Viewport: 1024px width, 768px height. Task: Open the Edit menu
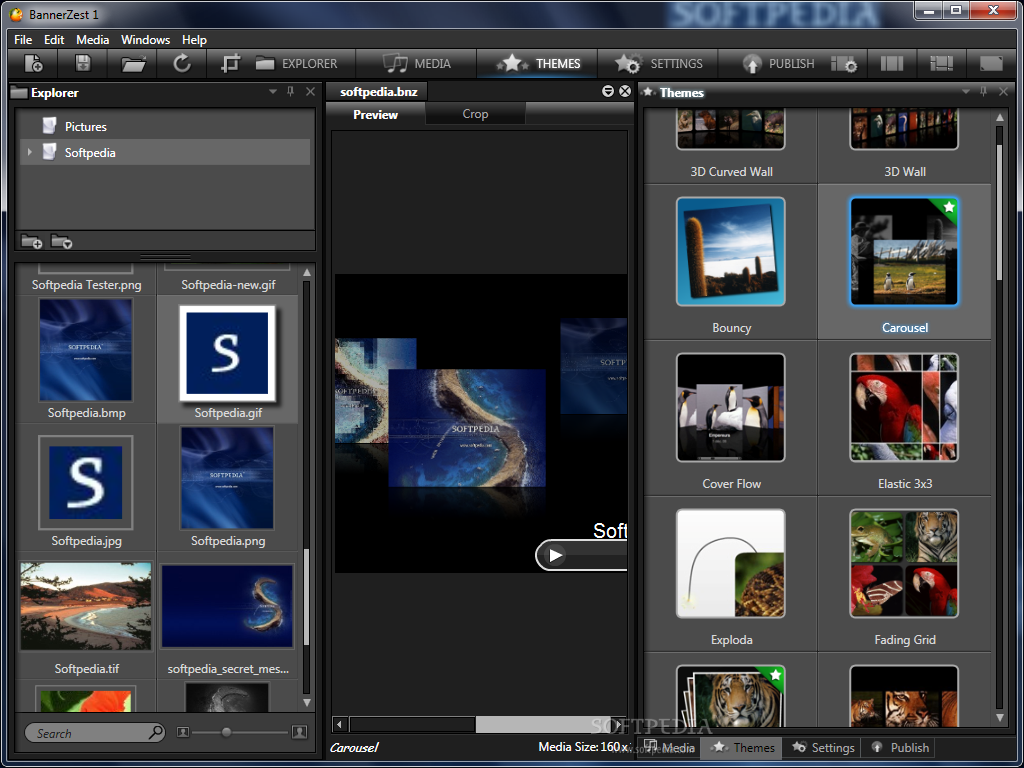point(54,40)
